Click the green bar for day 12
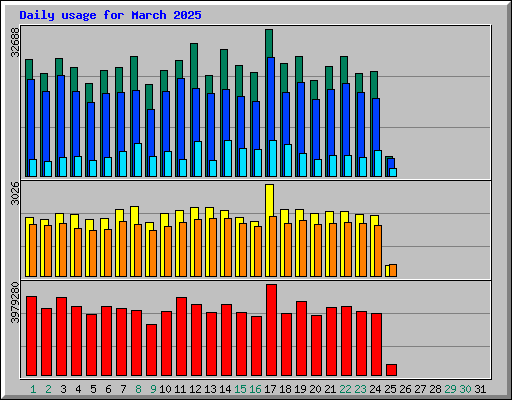Screen dimensions: 512x400 pyautogui.click(x=194, y=65)
